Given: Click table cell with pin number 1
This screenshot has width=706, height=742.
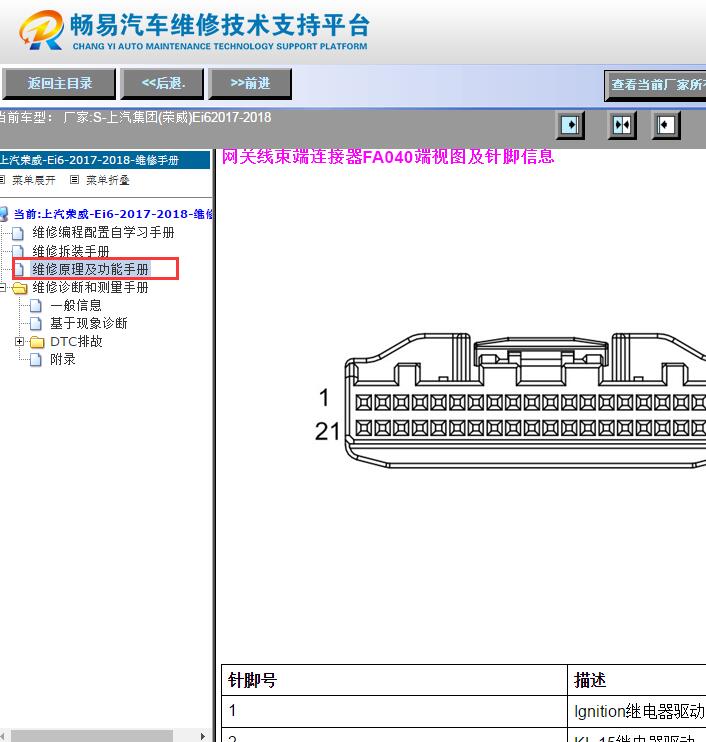Looking at the screenshot, I should [x=394, y=711].
